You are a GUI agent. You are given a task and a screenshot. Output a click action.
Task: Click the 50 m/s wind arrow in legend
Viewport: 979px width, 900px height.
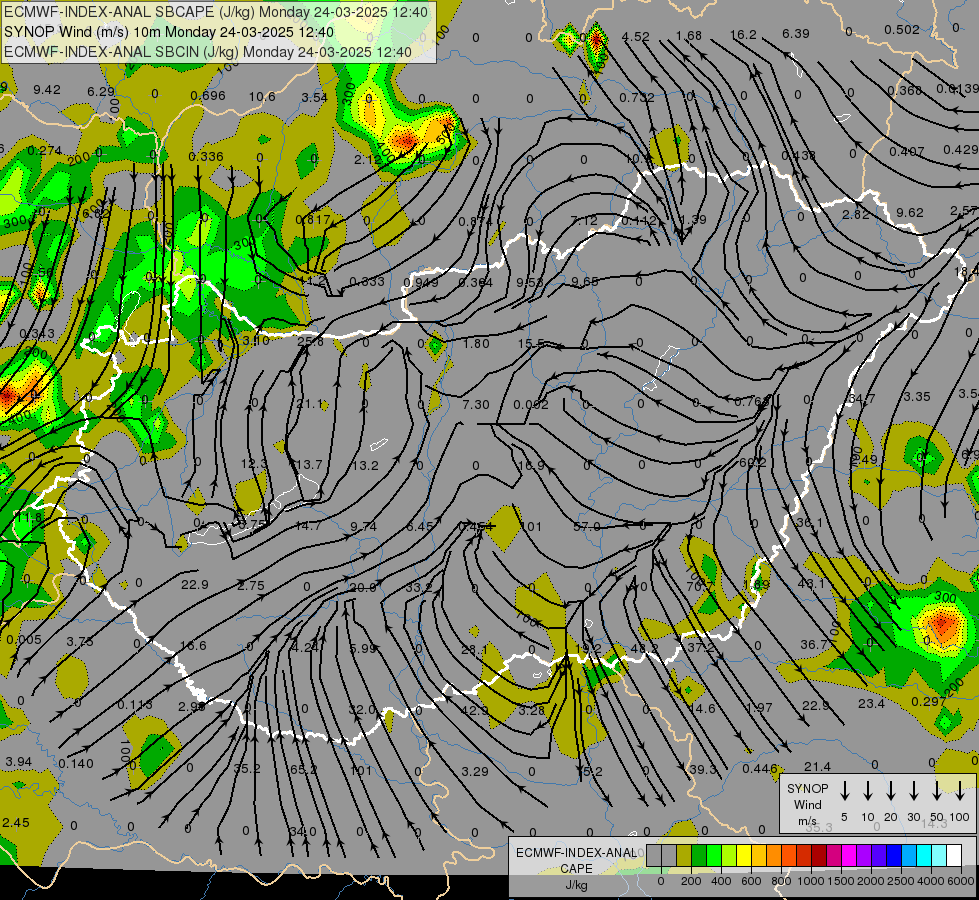pos(937,790)
